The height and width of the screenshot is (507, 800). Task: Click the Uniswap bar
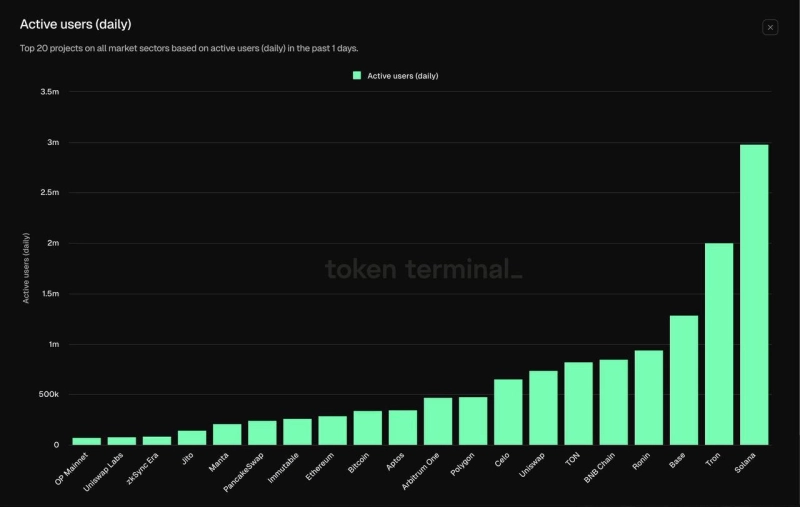tap(543, 407)
